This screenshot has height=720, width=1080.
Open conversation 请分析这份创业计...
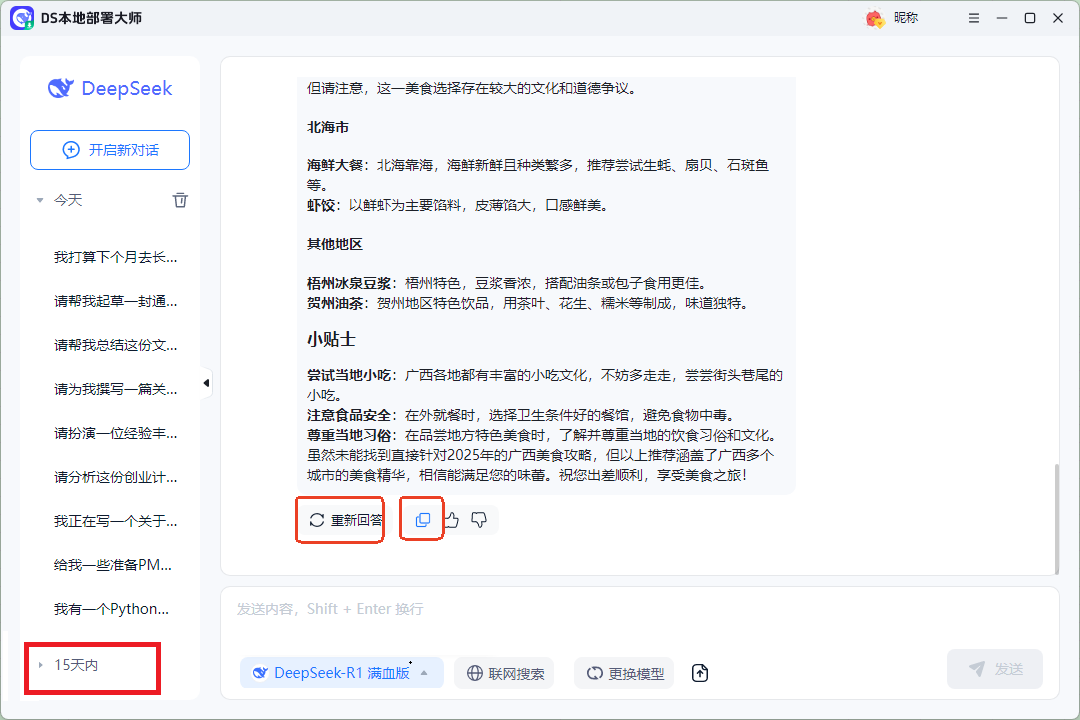point(116,477)
